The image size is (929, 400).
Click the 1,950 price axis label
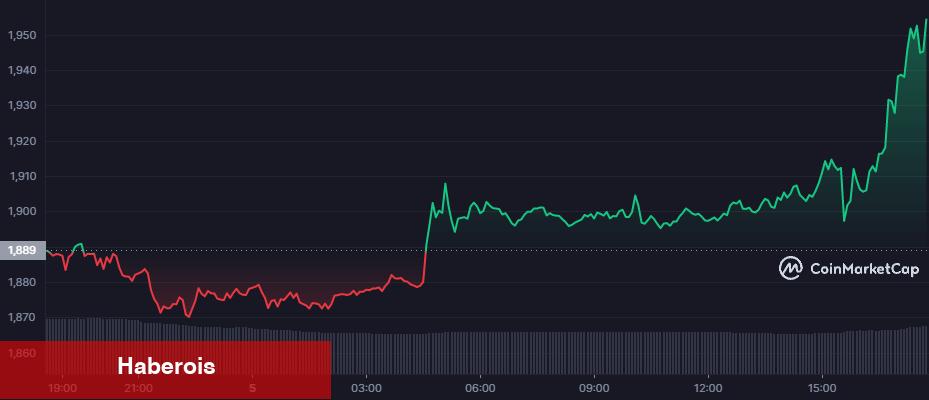pos(23,36)
